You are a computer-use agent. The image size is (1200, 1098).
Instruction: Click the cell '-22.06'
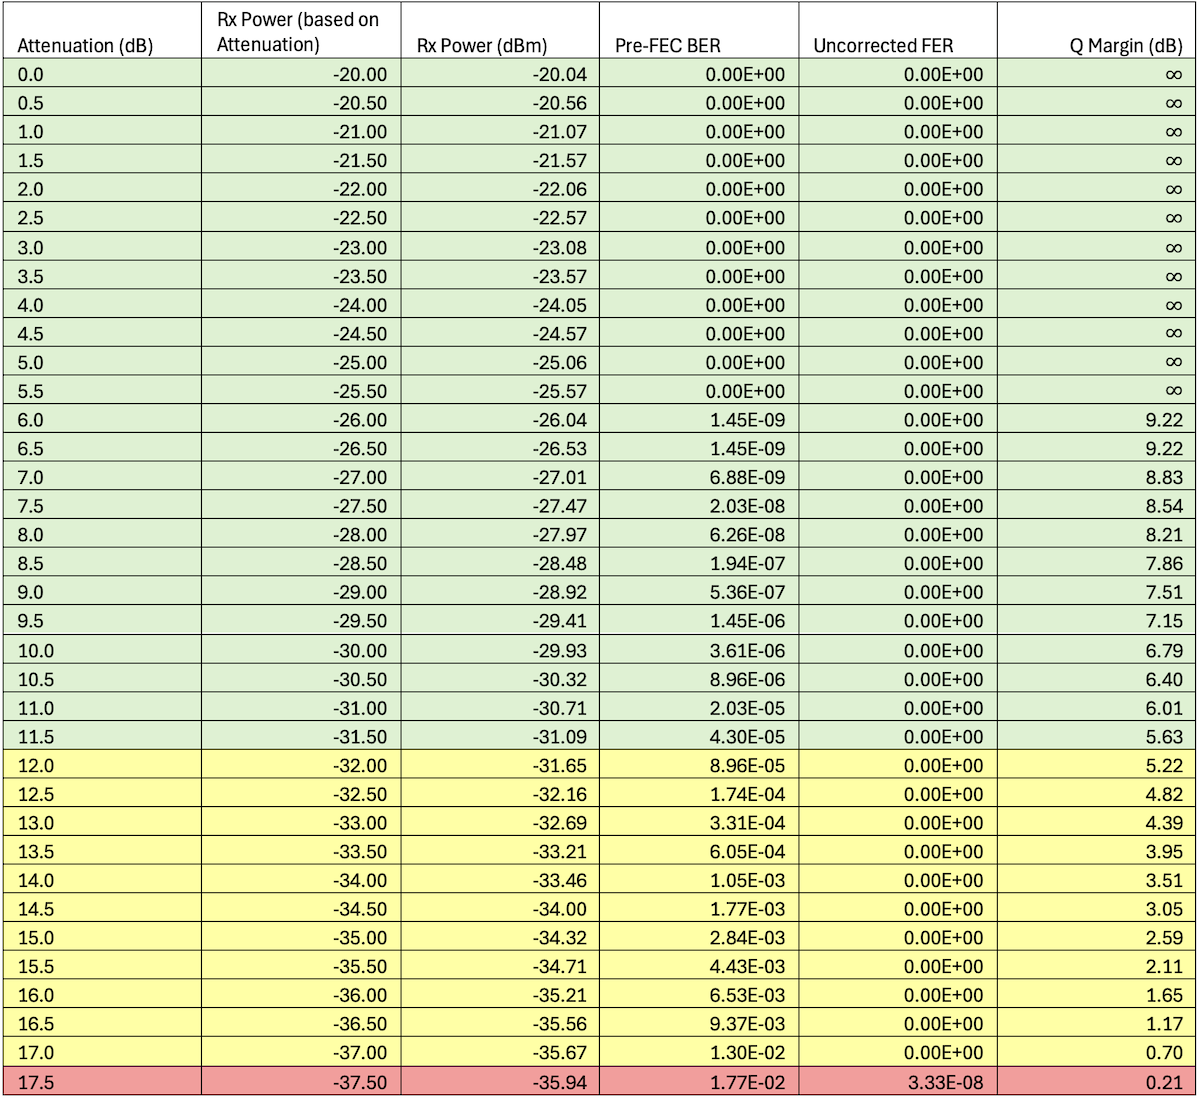(500, 190)
